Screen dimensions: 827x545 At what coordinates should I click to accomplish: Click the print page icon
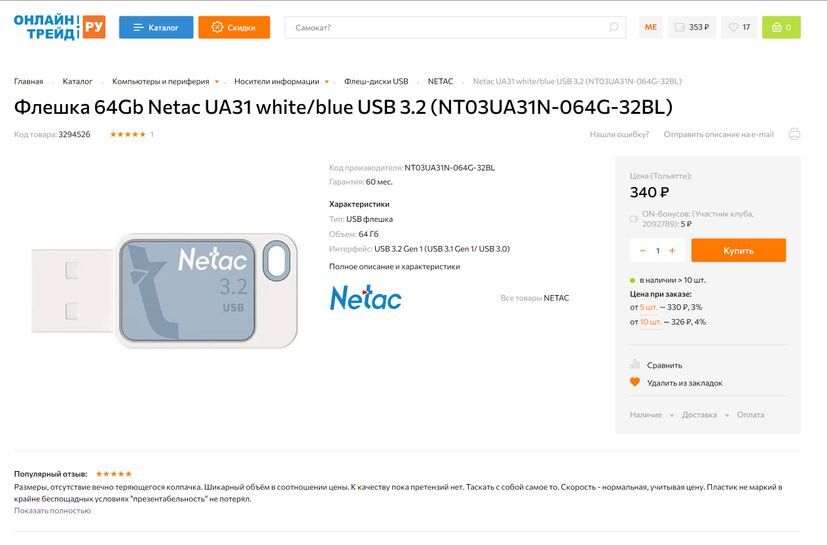click(794, 134)
